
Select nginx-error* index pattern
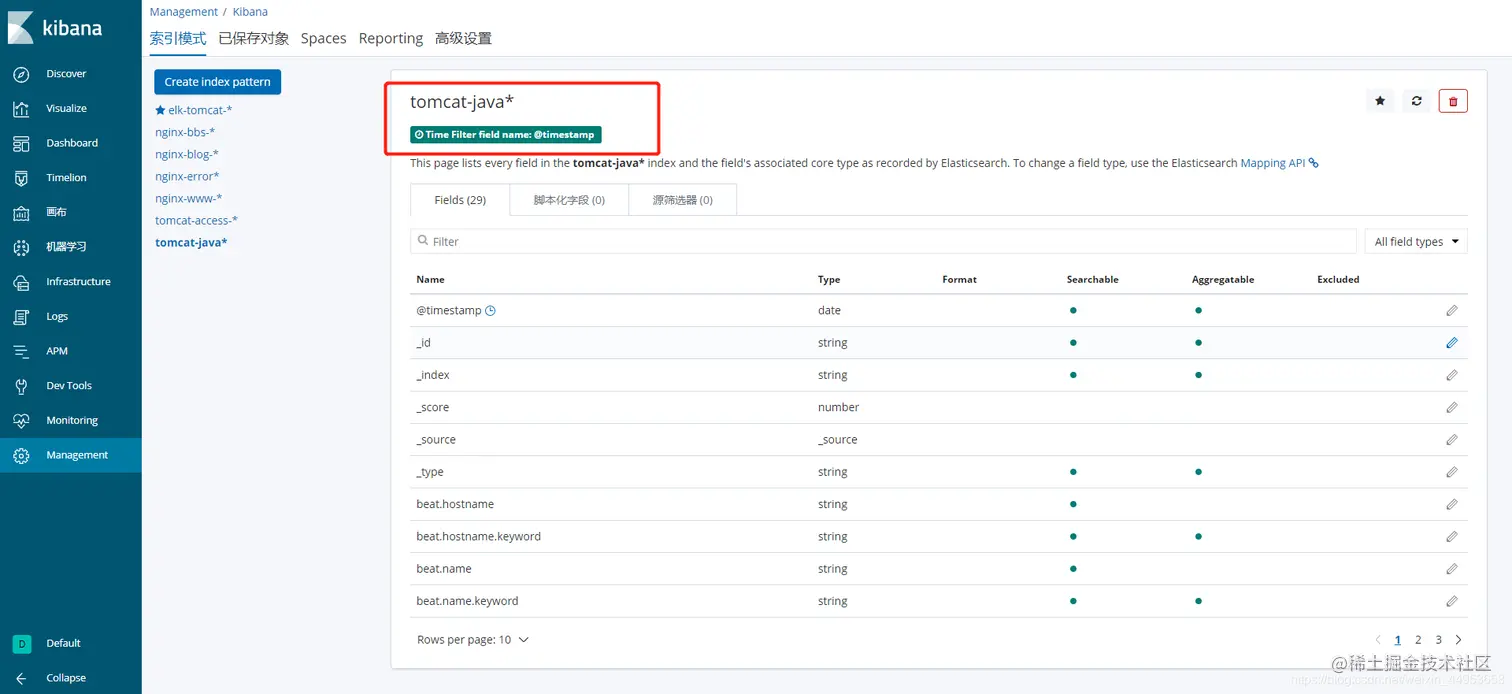tap(187, 176)
